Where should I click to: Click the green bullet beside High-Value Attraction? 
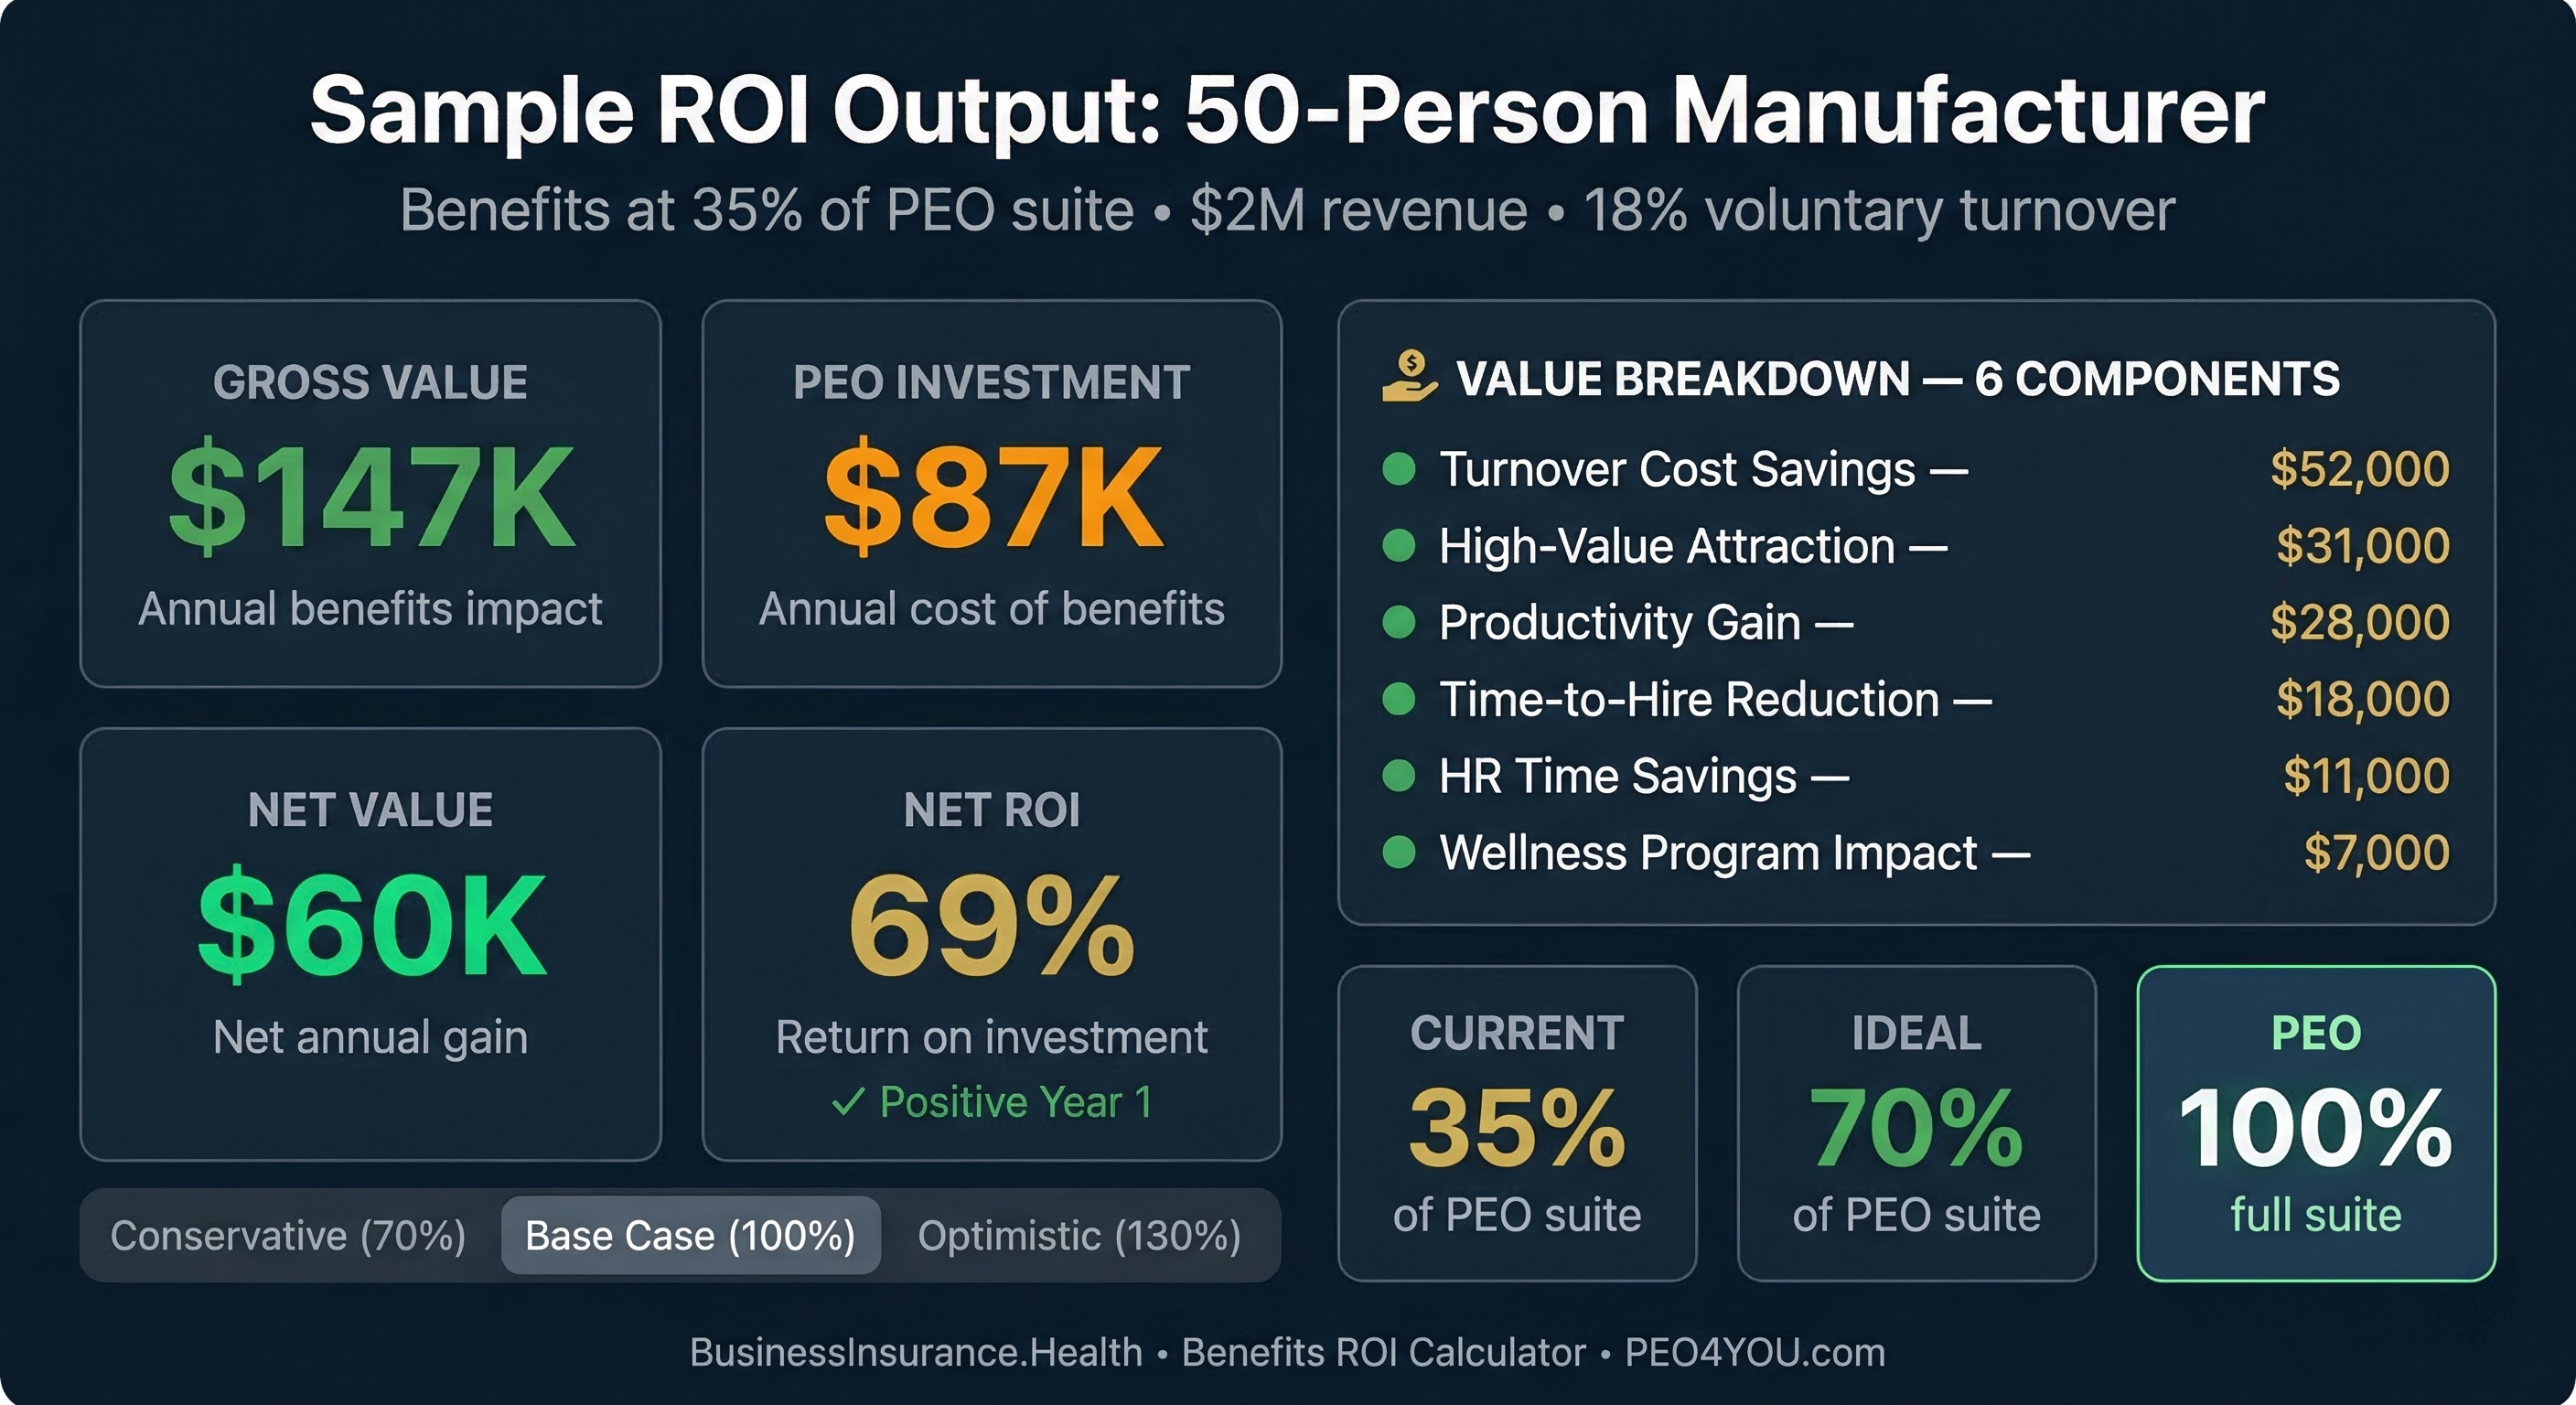coord(1398,546)
